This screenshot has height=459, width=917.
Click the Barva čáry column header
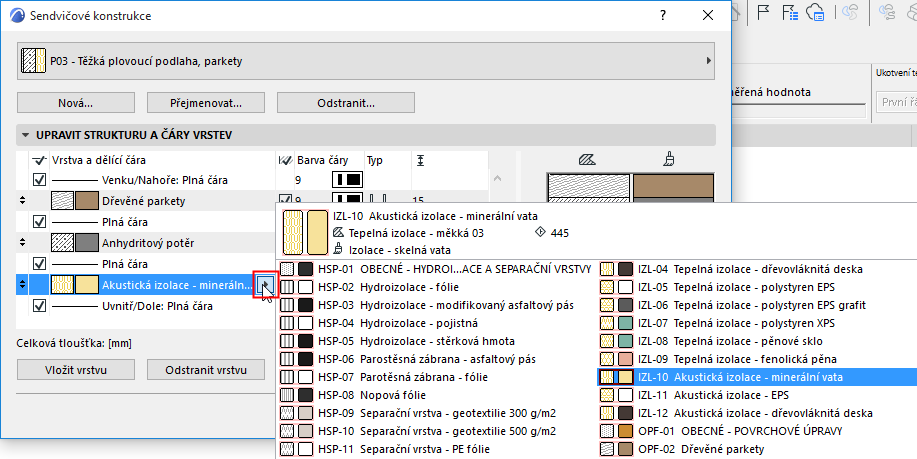pos(322,160)
